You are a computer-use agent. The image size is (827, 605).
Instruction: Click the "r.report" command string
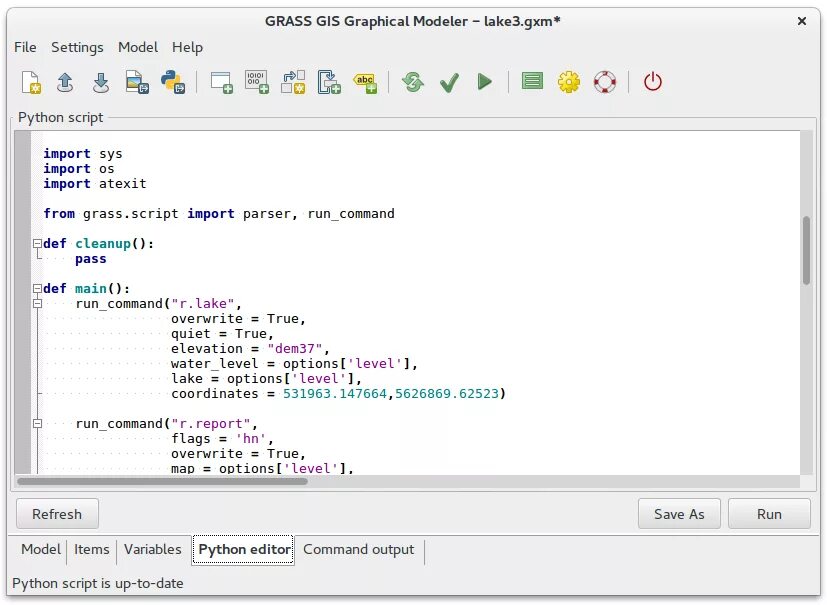click(210, 424)
